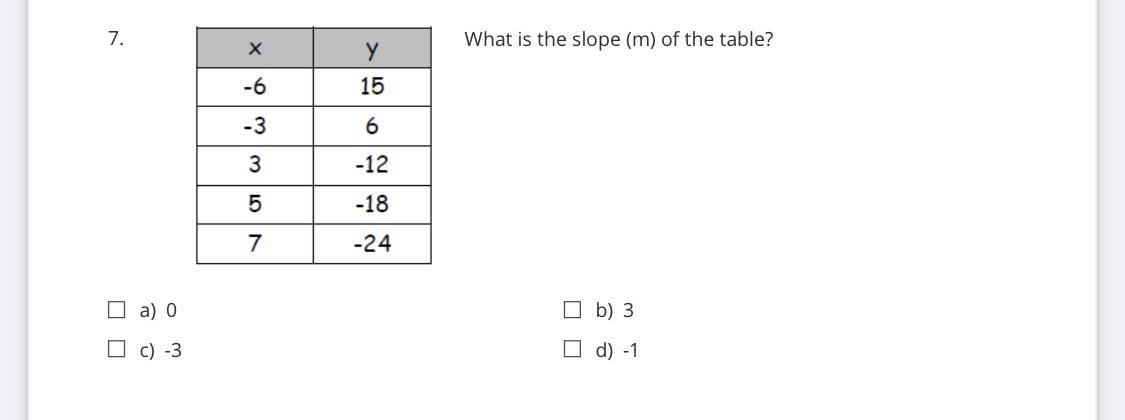This screenshot has height=420, width=1125.
Task: Select the answer label 'a) 0'
Action: click(x=158, y=310)
